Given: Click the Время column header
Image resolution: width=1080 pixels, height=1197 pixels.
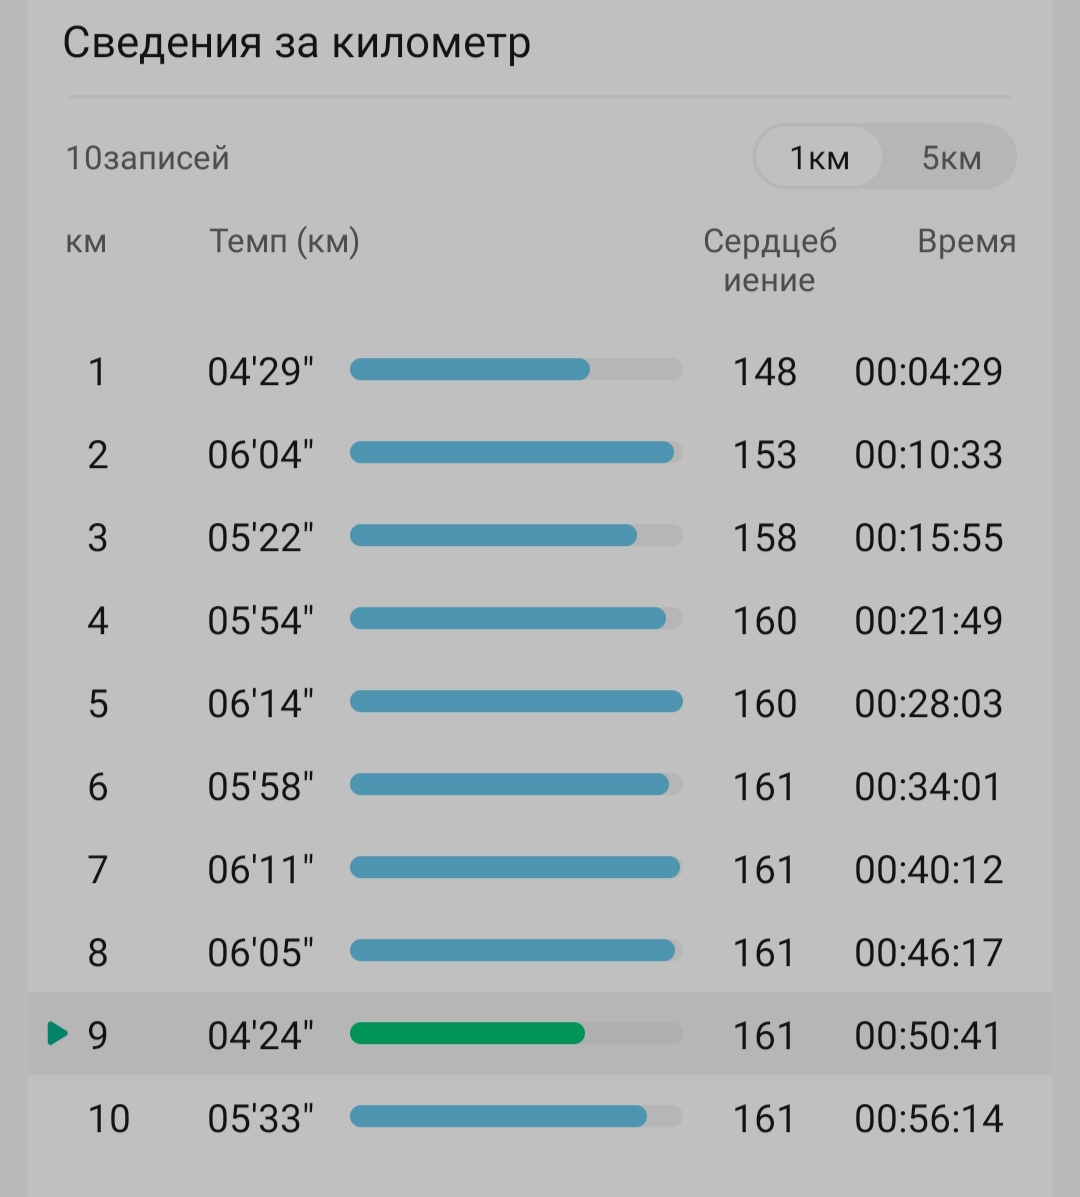Looking at the screenshot, I should [966, 241].
